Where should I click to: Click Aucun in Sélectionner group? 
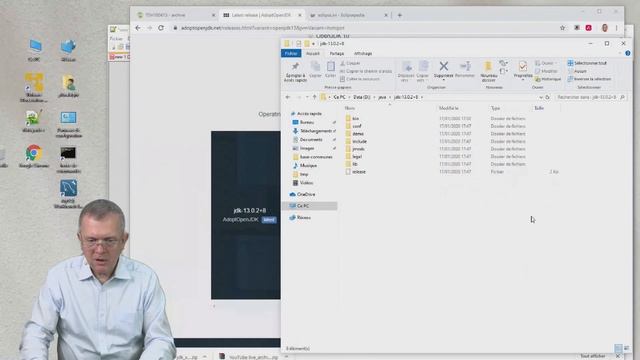(577, 71)
